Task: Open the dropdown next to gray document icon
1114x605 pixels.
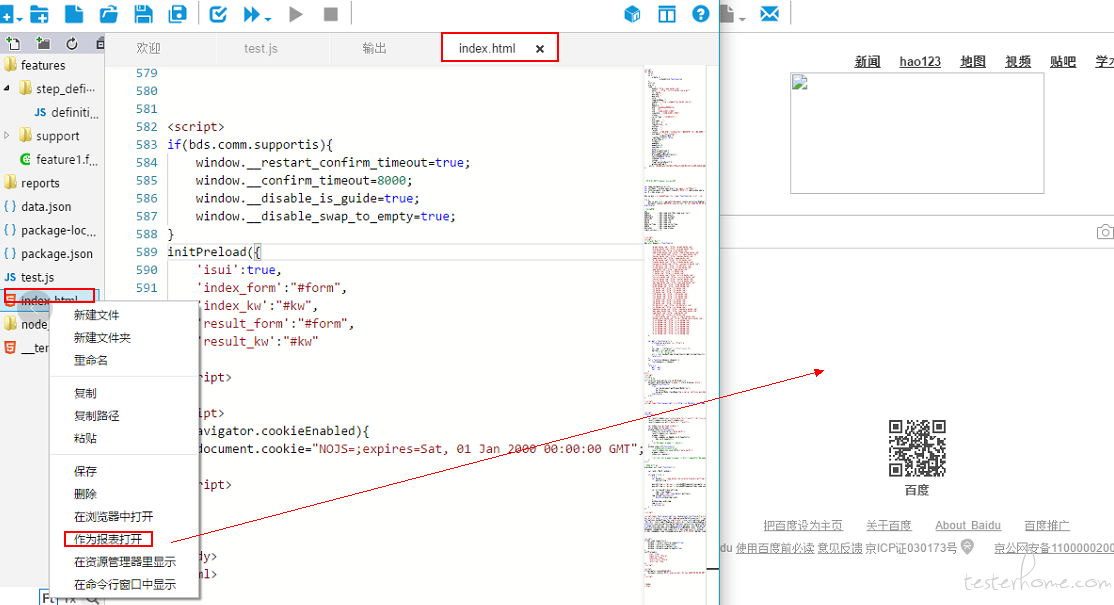Action: [742, 19]
